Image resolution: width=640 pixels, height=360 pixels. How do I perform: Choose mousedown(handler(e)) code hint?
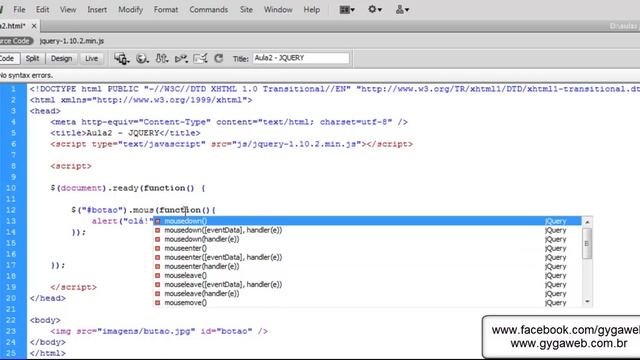[367, 239]
